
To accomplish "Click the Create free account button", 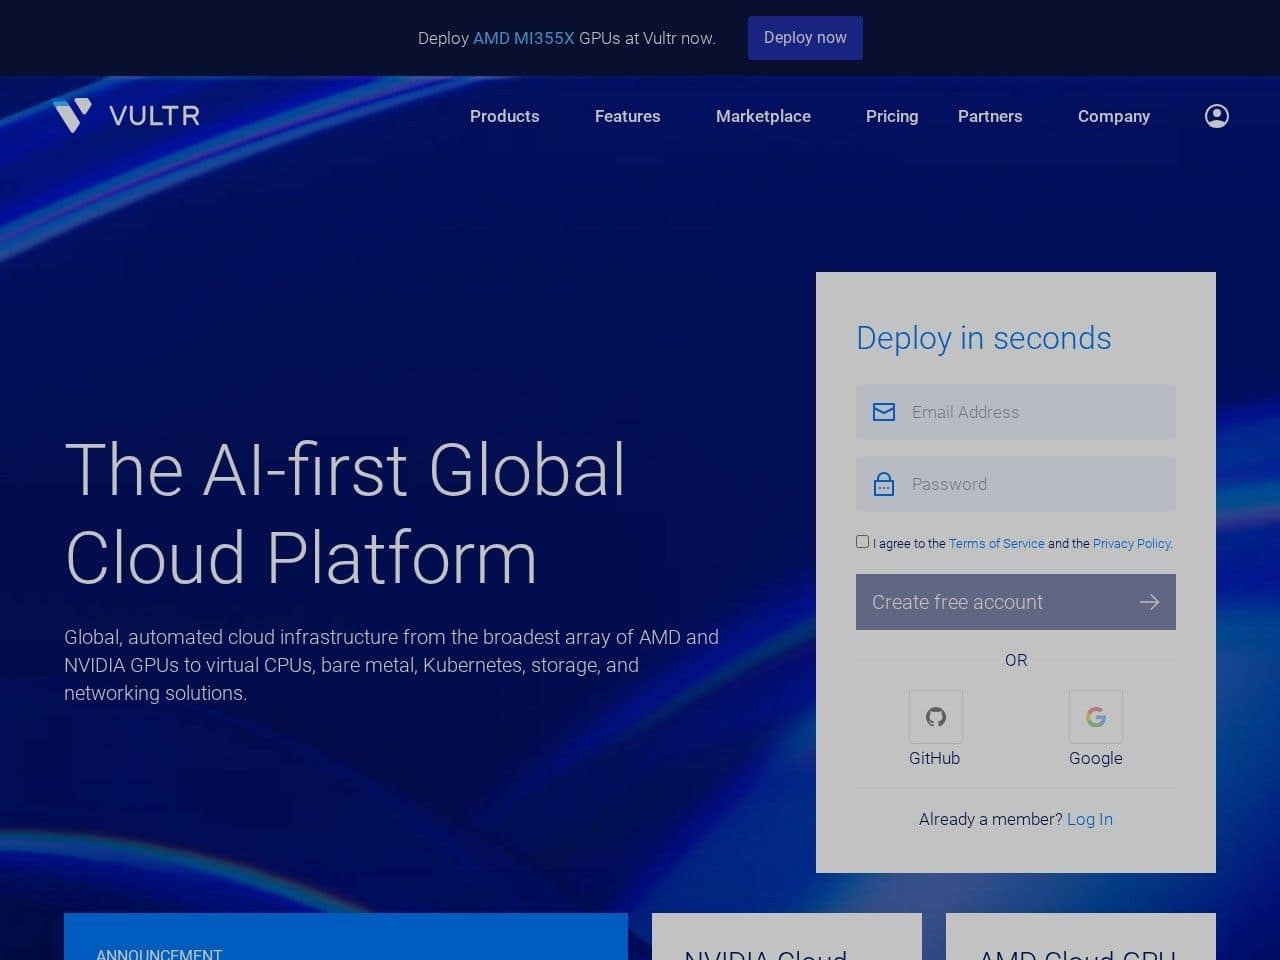I will click(1015, 602).
